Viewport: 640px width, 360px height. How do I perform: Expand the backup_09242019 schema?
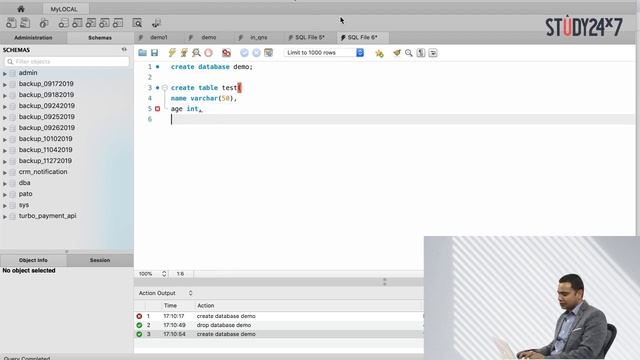[x=5, y=107]
